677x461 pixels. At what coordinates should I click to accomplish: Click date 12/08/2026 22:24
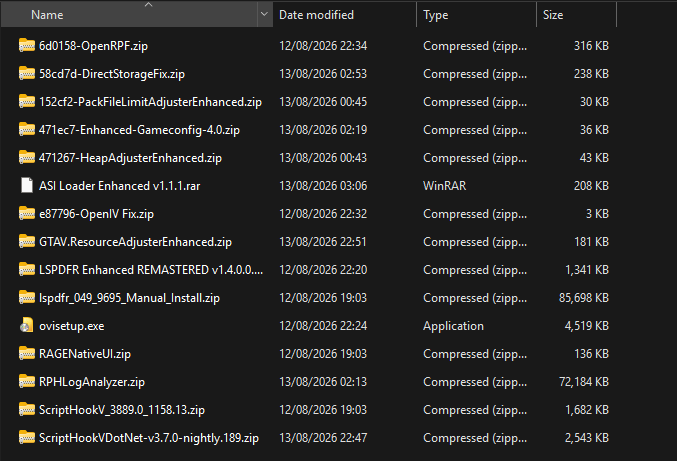(x=323, y=326)
